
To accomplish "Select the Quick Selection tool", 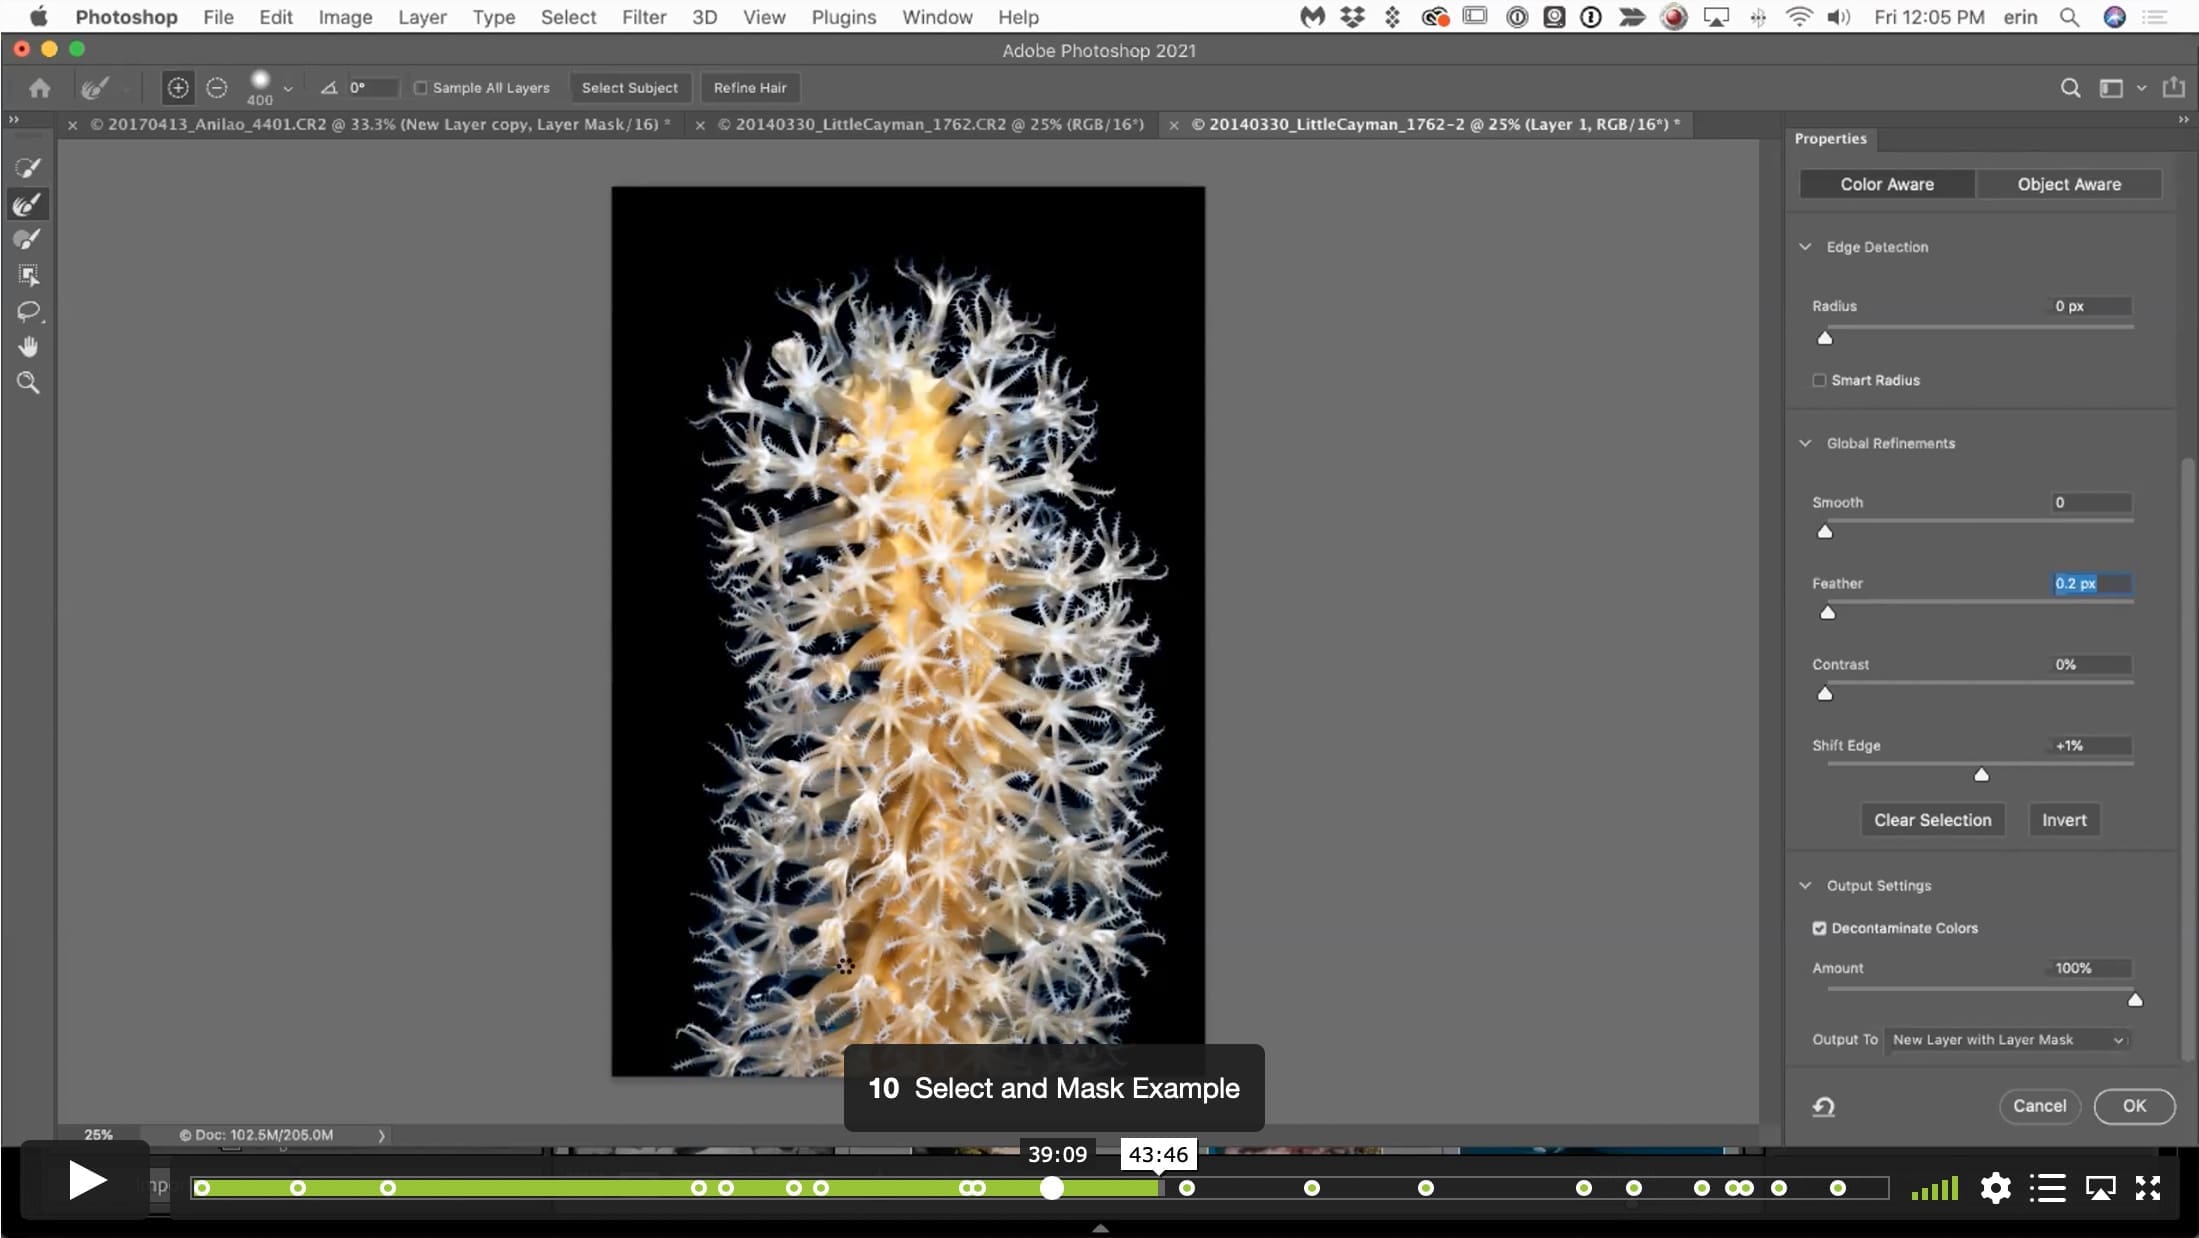I will pos(28,168).
